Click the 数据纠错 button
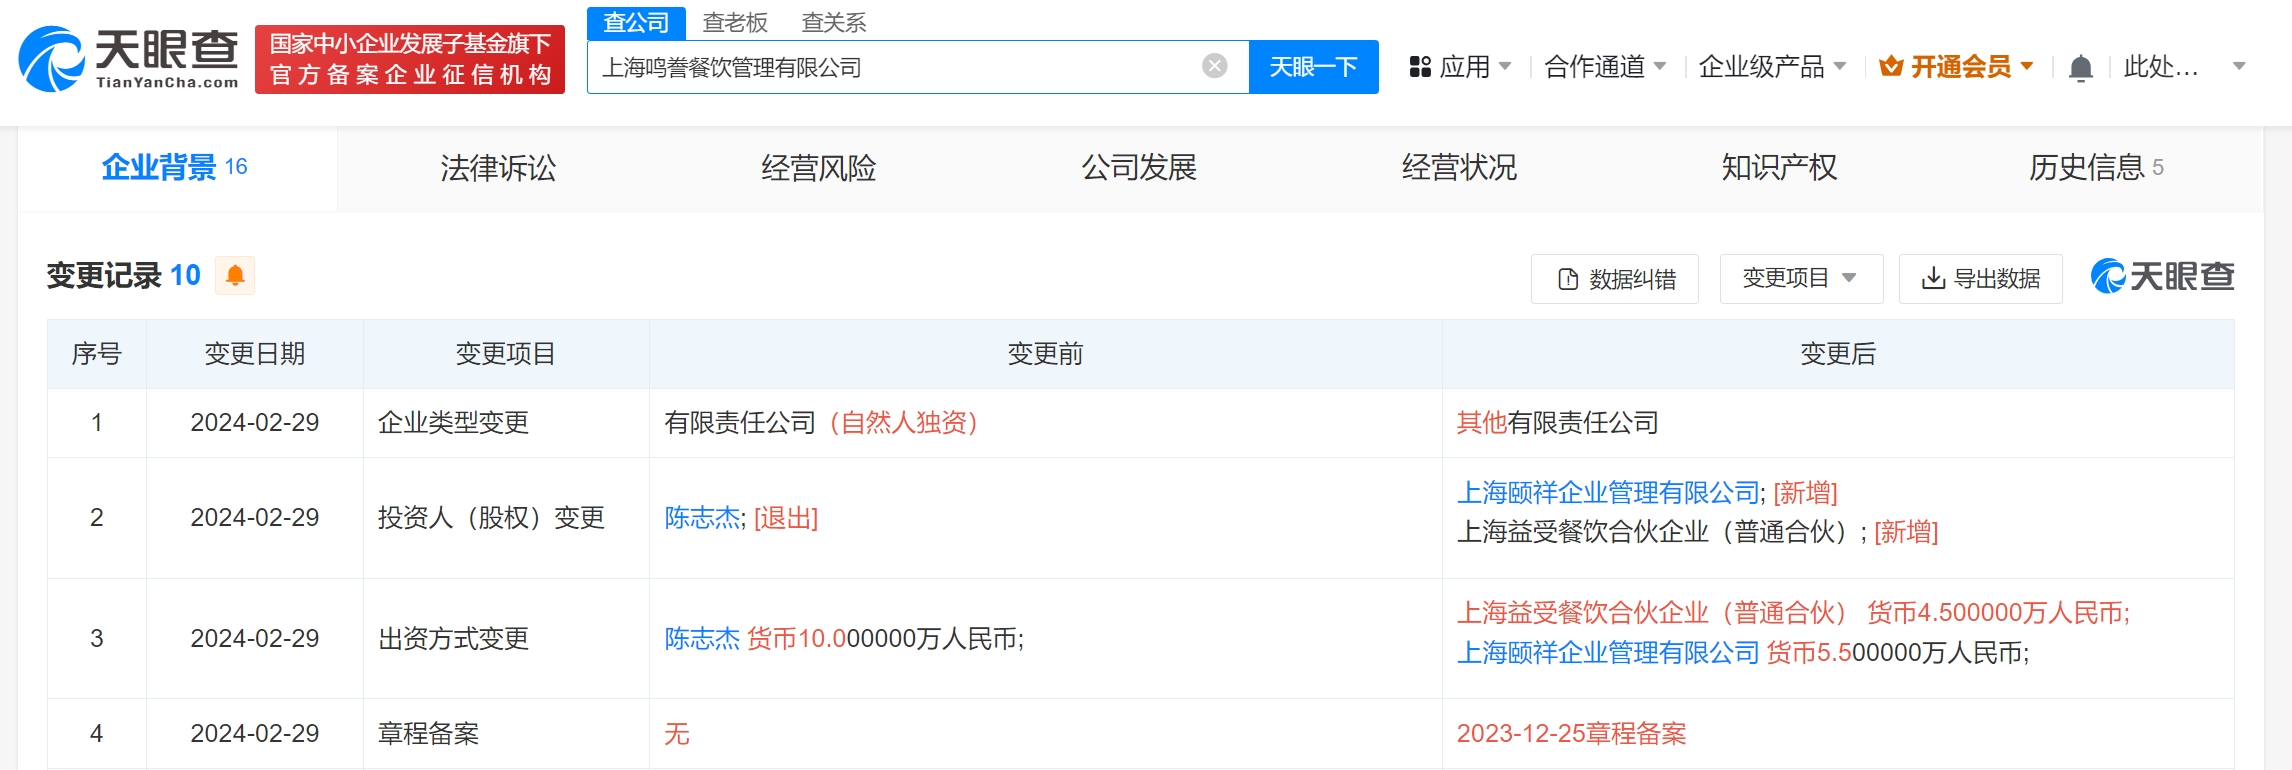This screenshot has width=2292, height=770. pos(1614,279)
